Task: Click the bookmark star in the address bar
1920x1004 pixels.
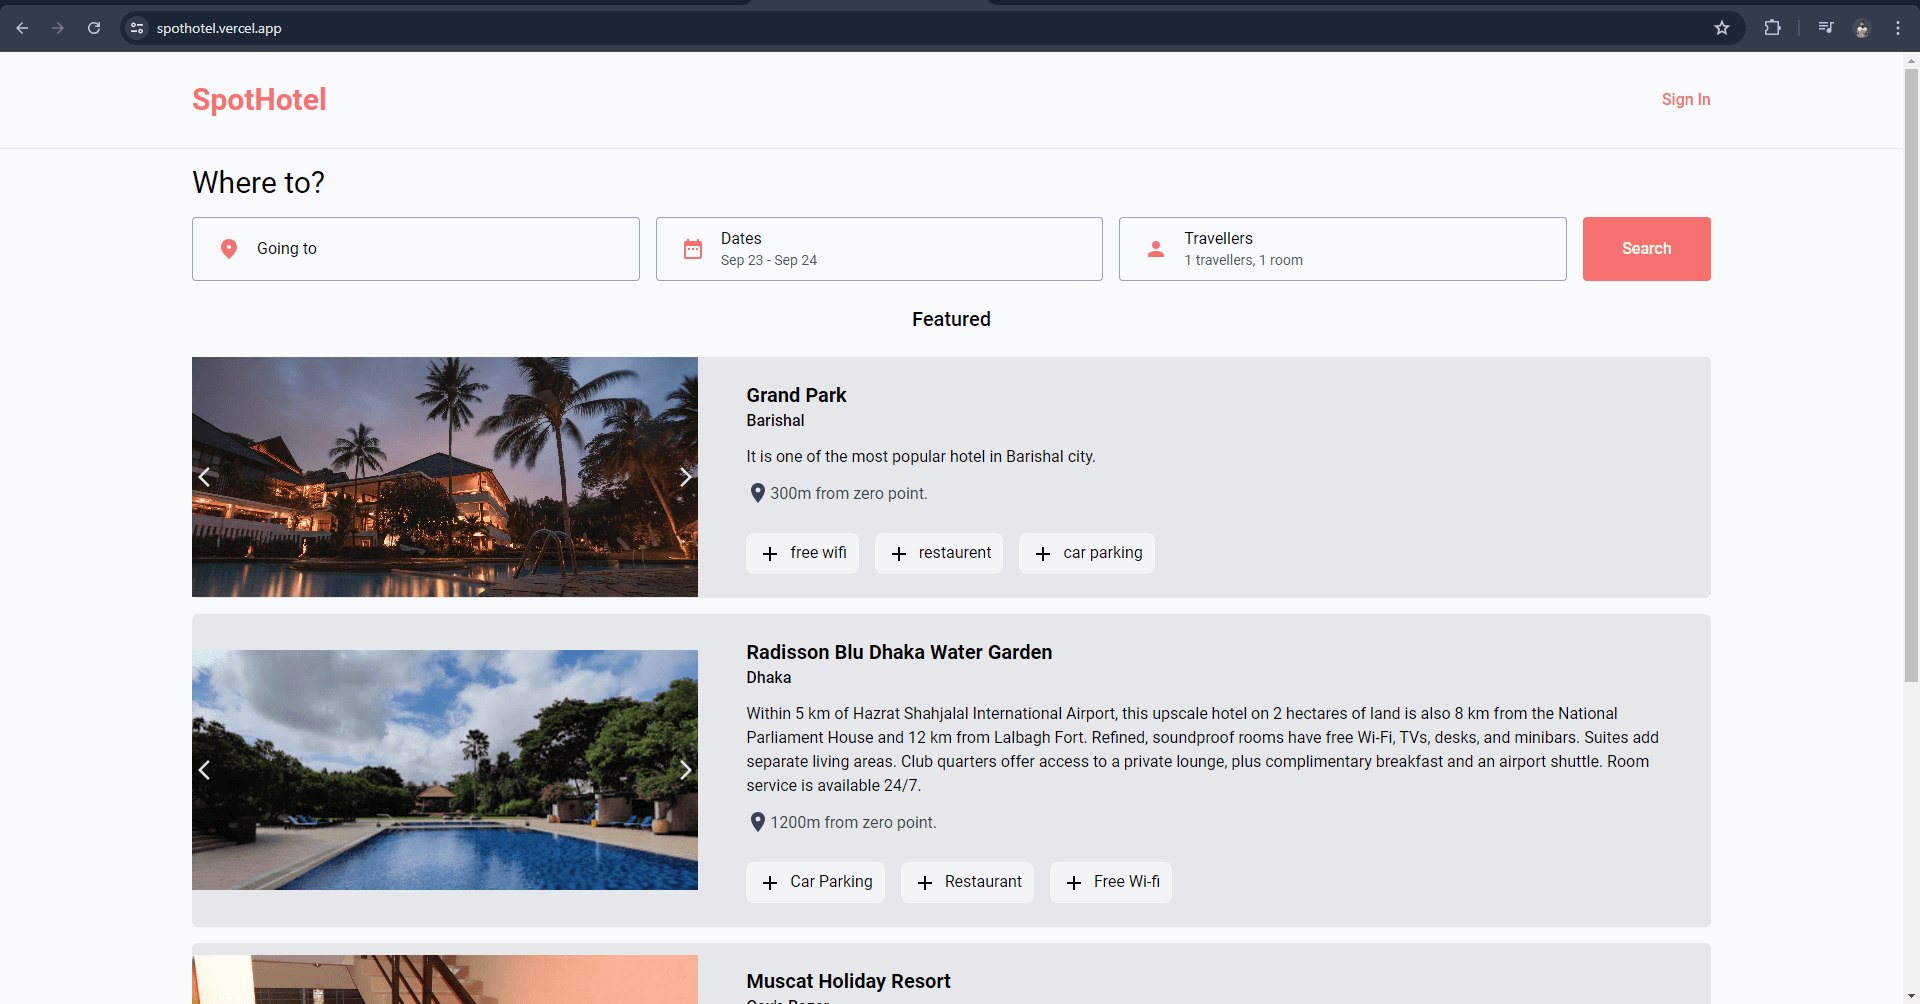Action: click(1722, 28)
